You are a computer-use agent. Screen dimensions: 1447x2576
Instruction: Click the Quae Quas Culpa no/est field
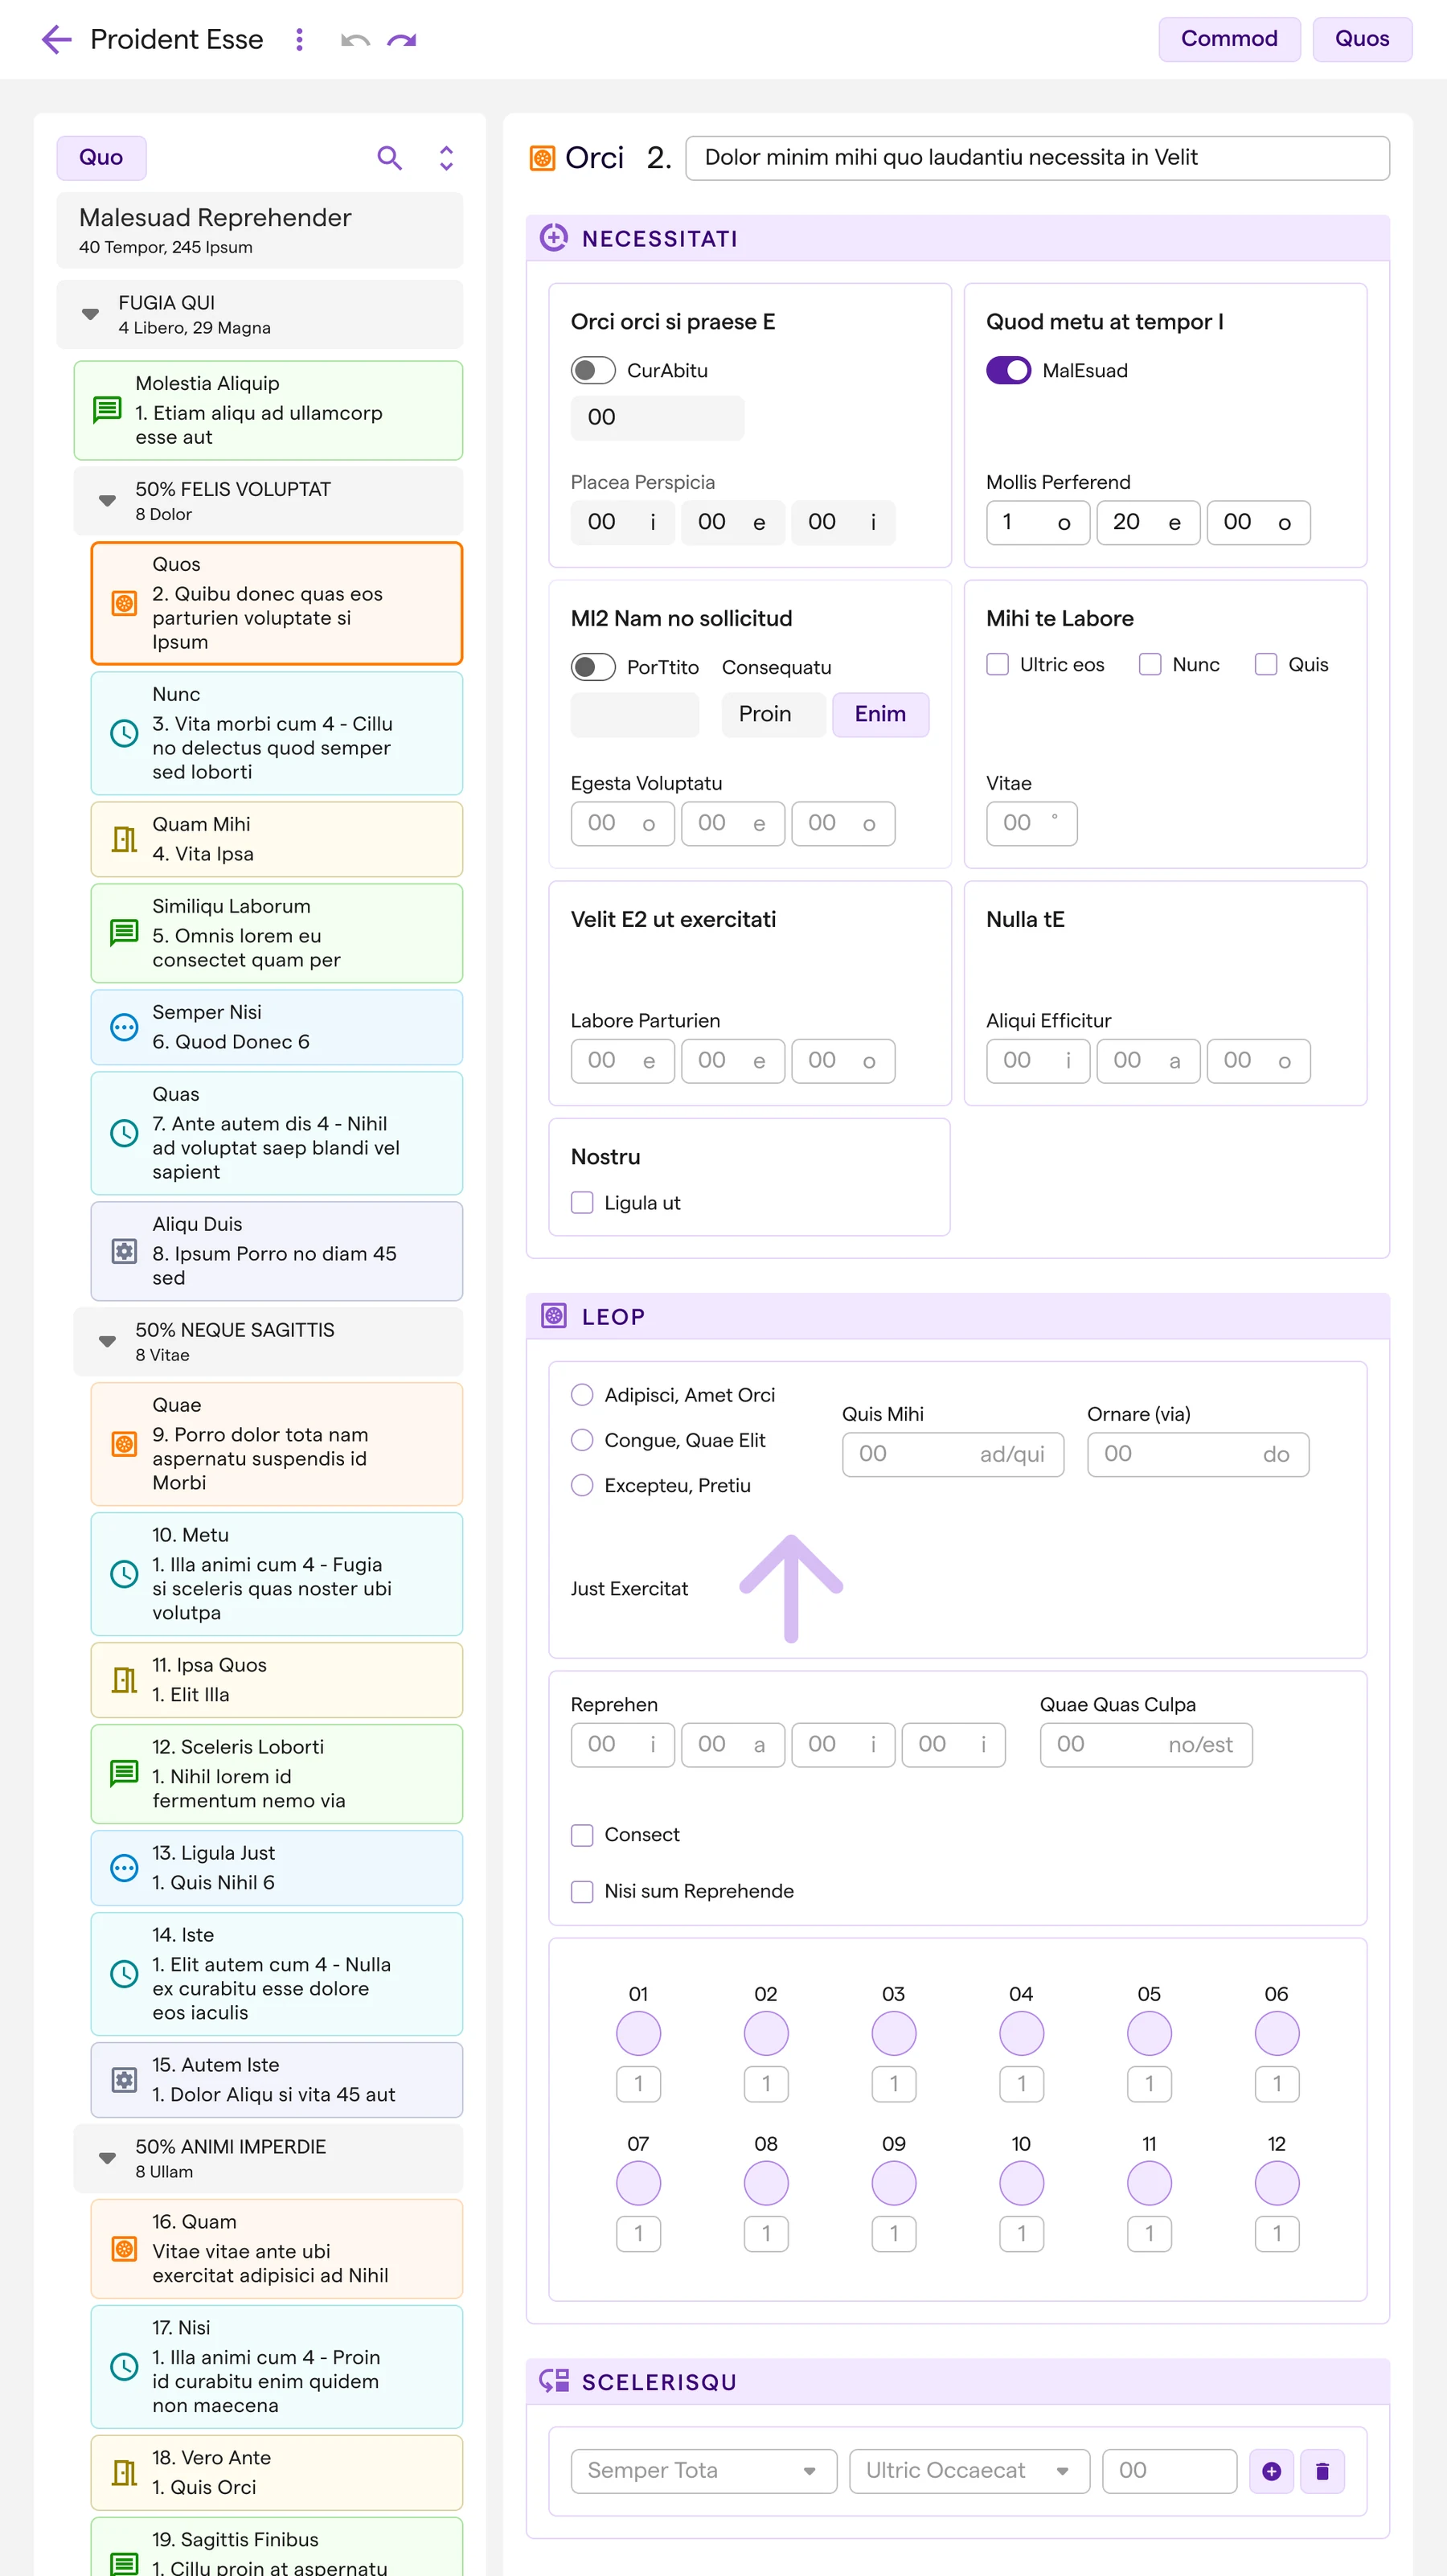[1145, 1744]
